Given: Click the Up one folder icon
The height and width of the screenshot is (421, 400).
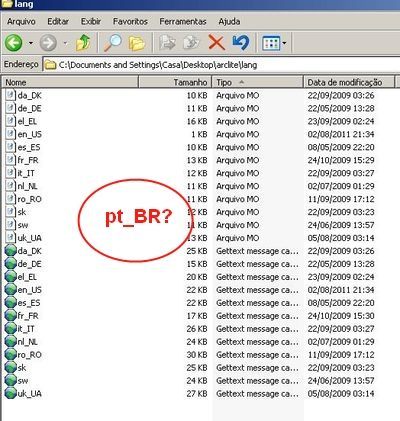Looking at the screenshot, I should (x=83, y=43).
